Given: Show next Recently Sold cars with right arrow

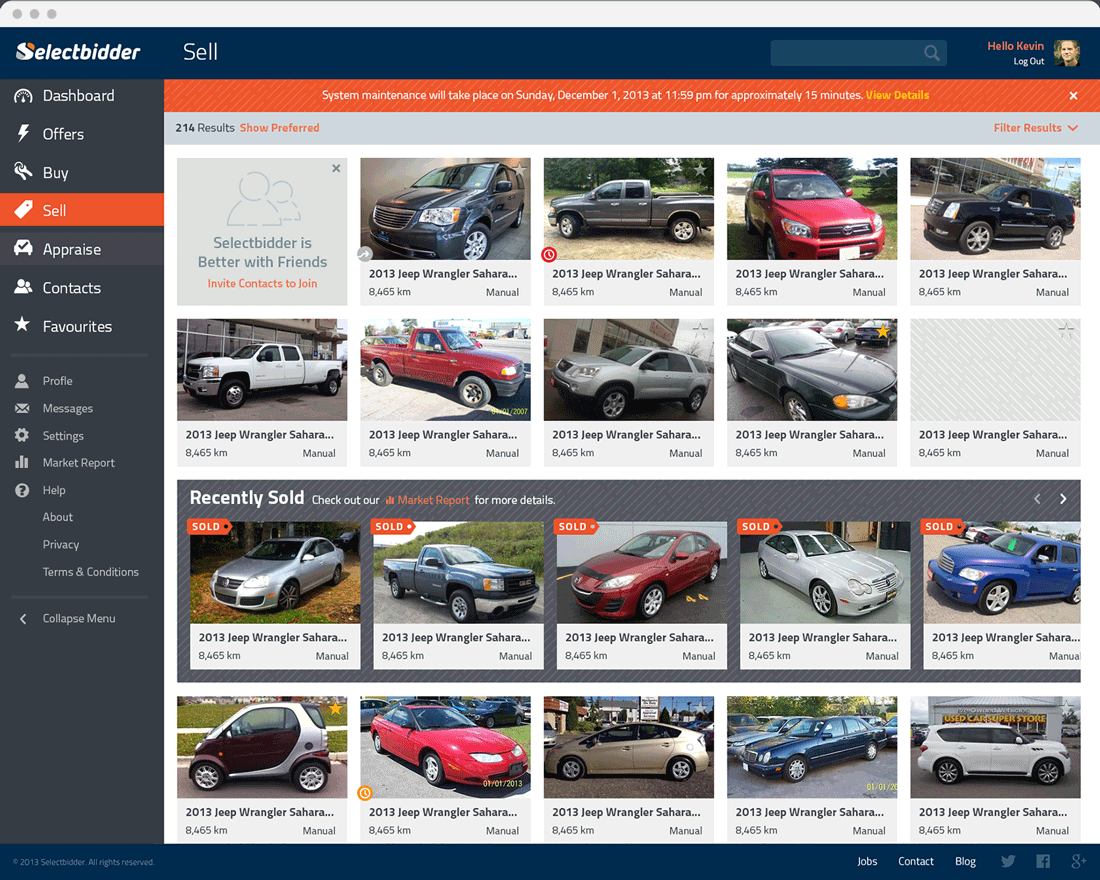Looking at the screenshot, I should tap(1063, 498).
